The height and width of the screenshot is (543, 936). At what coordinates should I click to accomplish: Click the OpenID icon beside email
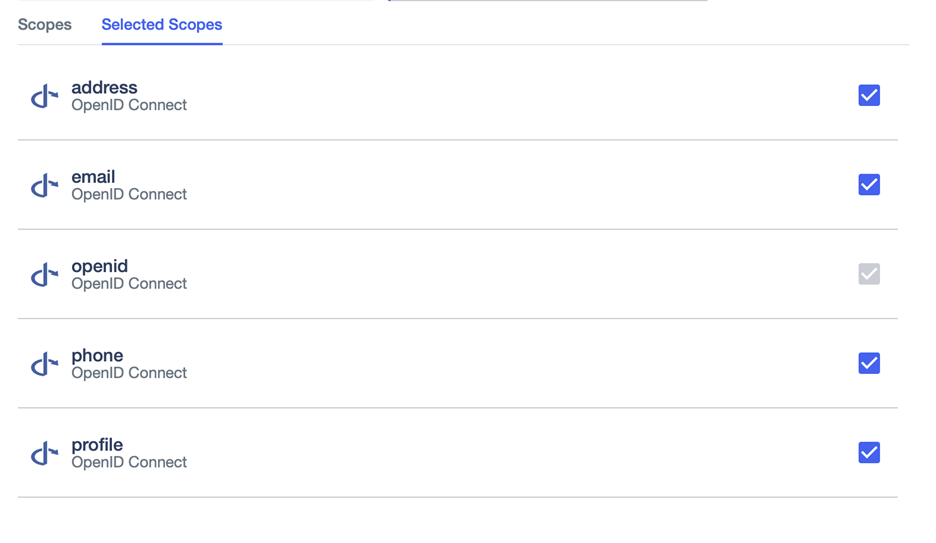[44, 185]
